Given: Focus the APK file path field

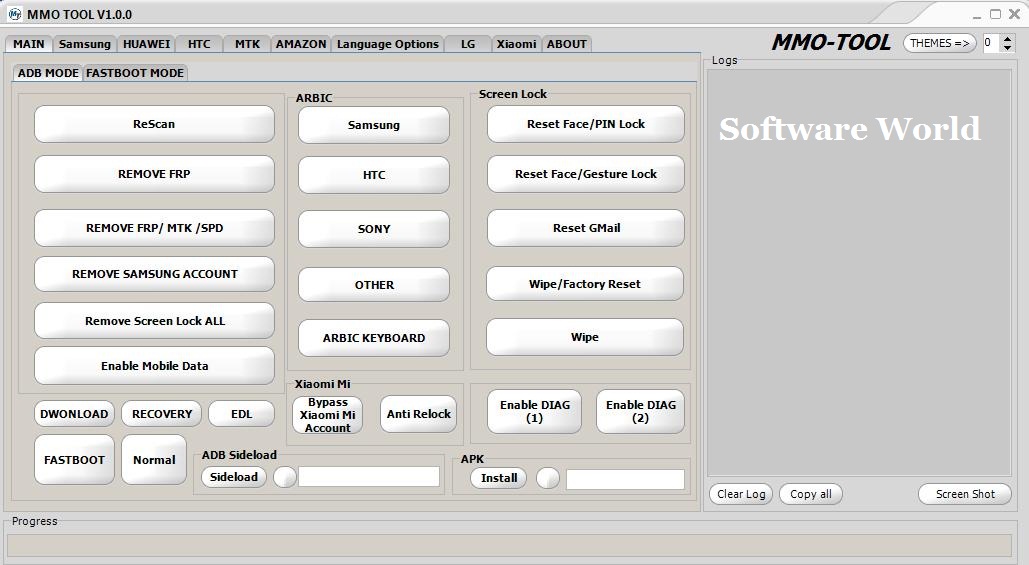Looking at the screenshot, I should [x=625, y=479].
